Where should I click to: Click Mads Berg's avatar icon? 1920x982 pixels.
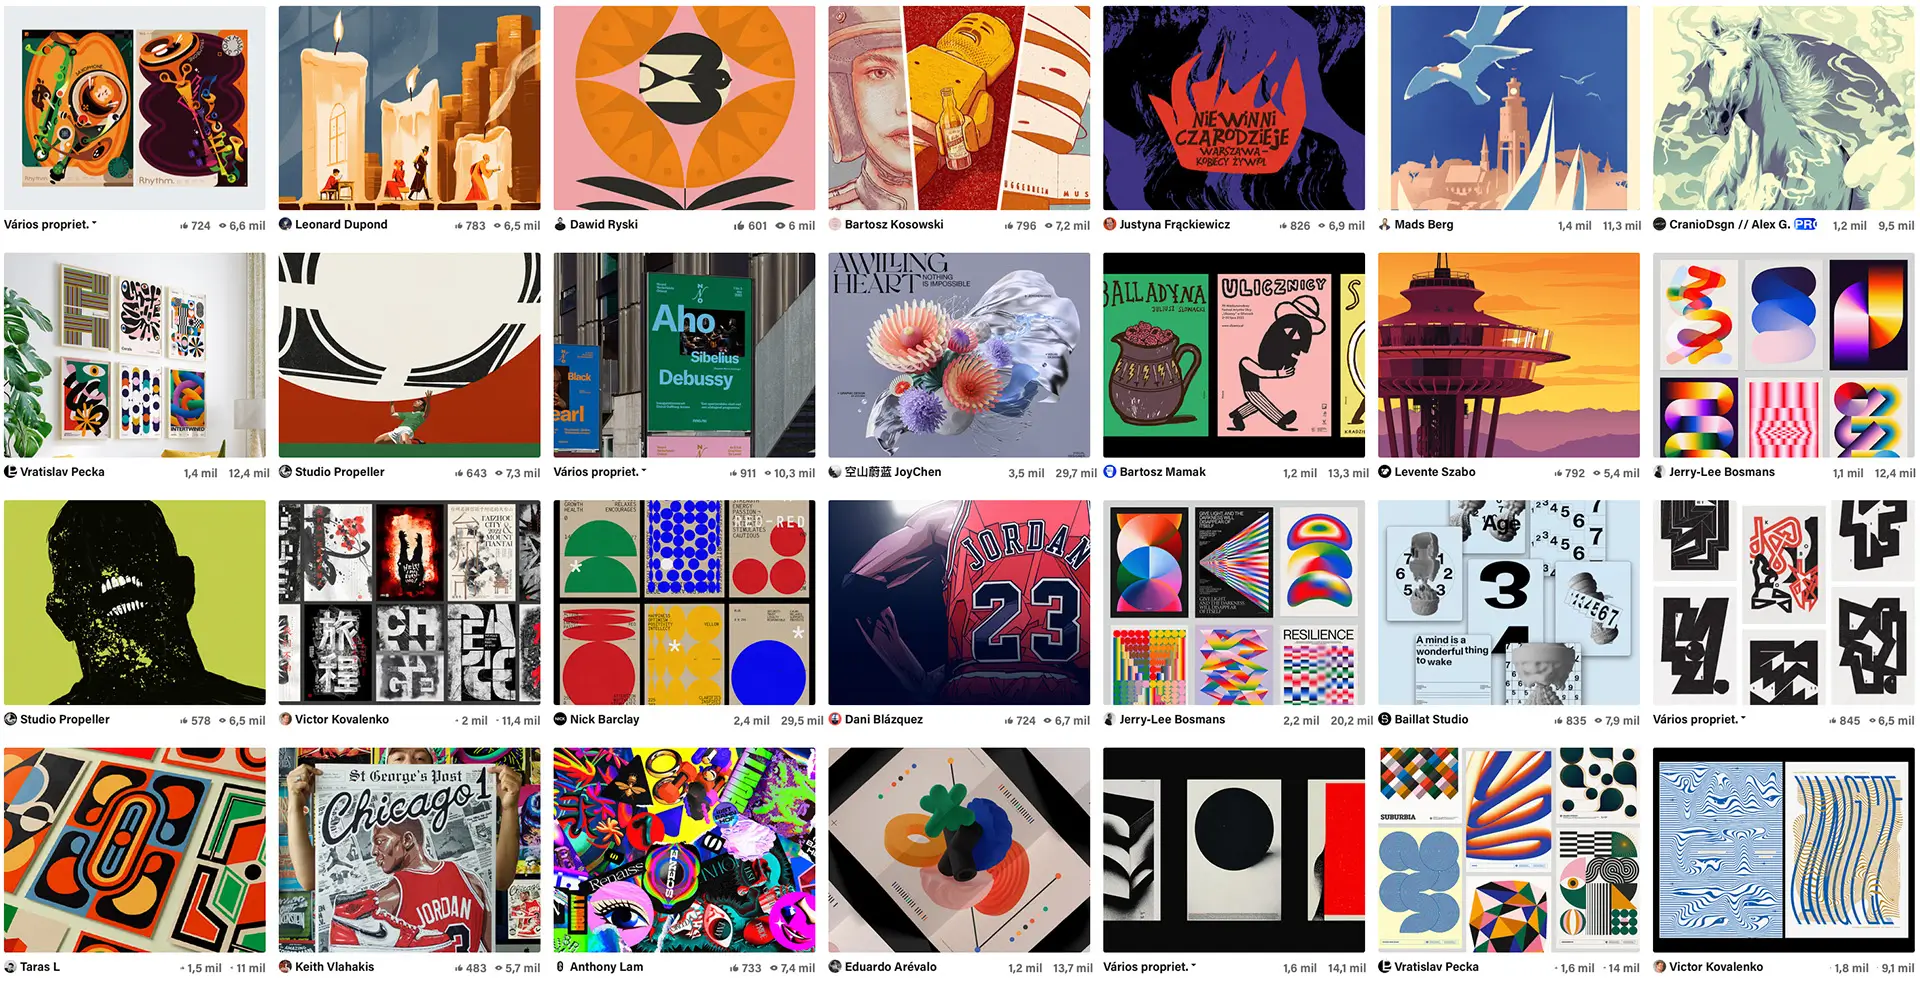pyautogui.click(x=1385, y=225)
